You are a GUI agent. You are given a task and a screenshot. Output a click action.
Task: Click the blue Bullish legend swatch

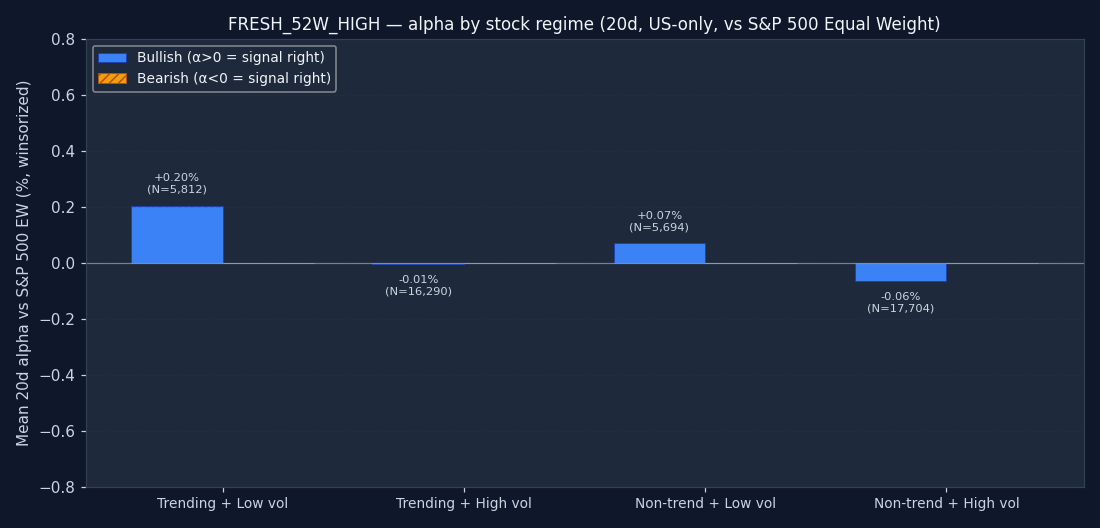coord(112,58)
